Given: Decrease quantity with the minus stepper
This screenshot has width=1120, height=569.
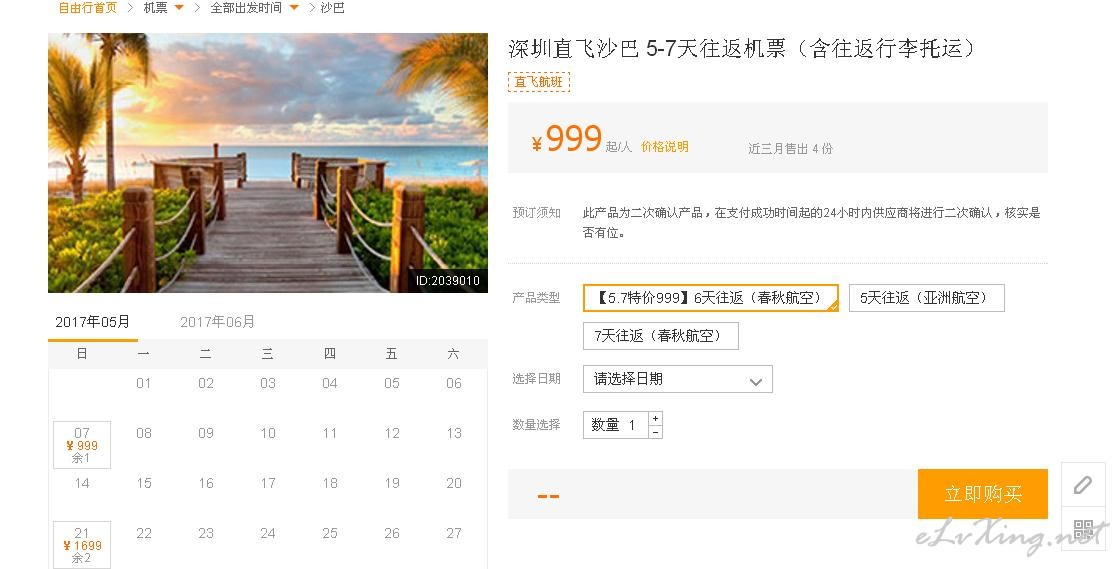Looking at the screenshot, I should [x=655, y=432].
